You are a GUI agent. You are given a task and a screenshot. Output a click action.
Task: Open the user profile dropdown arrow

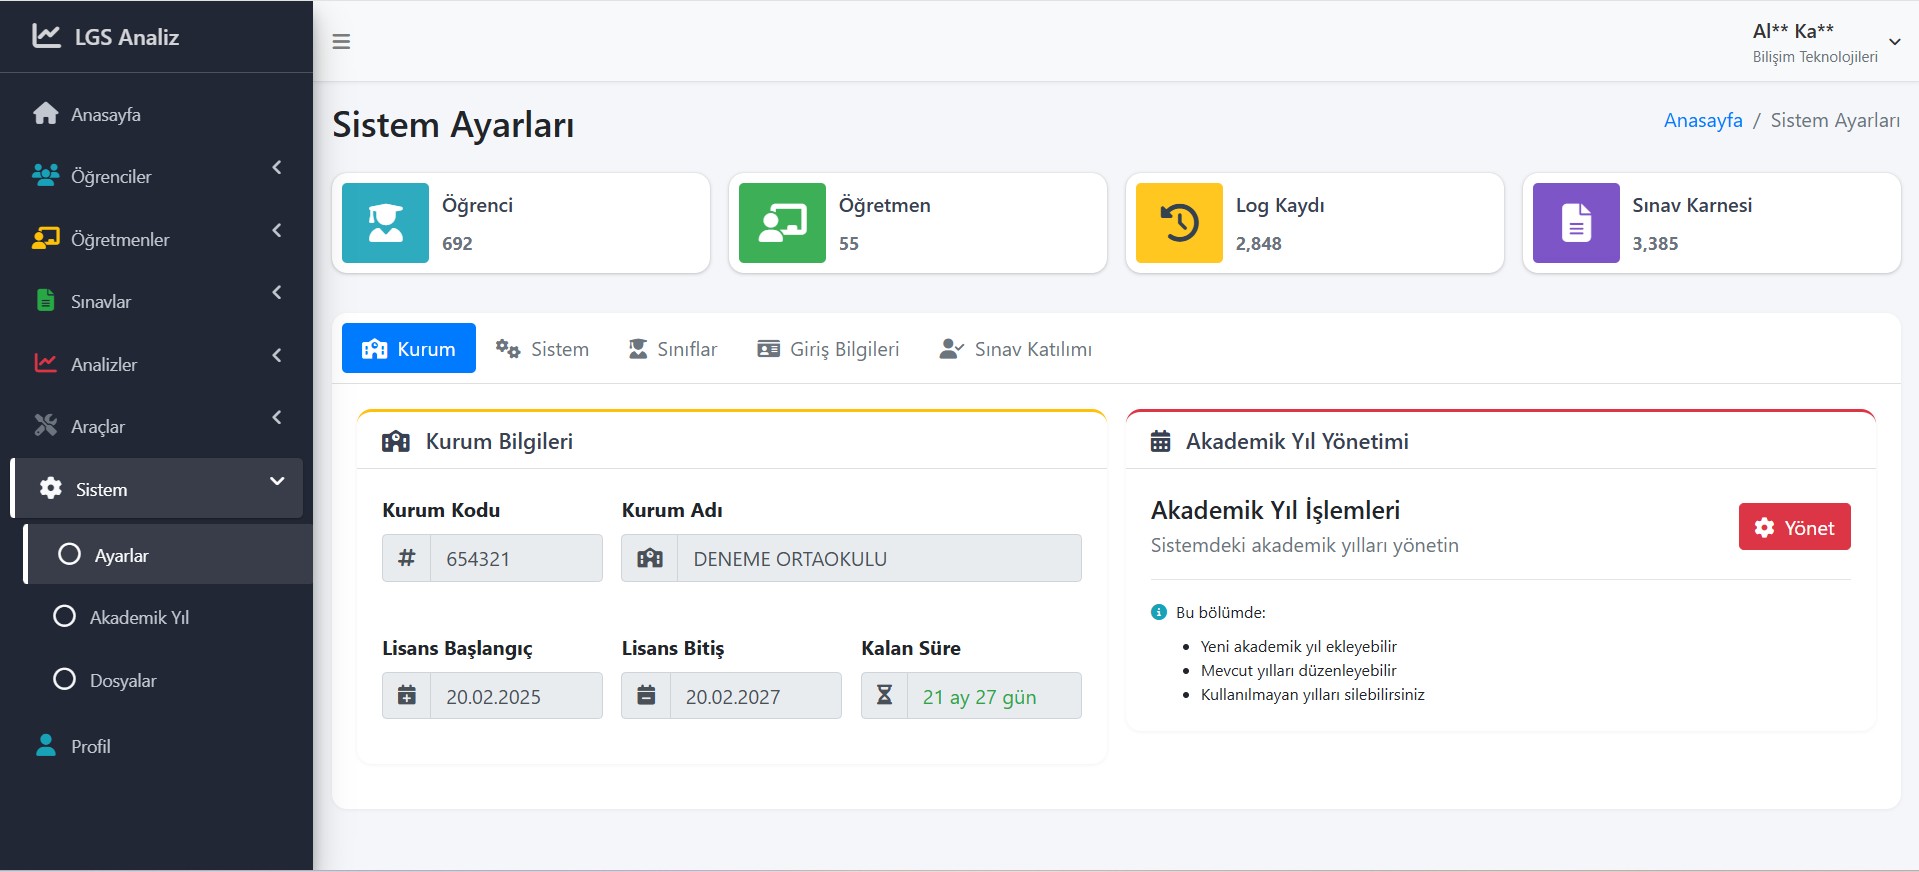[x=1894, y=42]
